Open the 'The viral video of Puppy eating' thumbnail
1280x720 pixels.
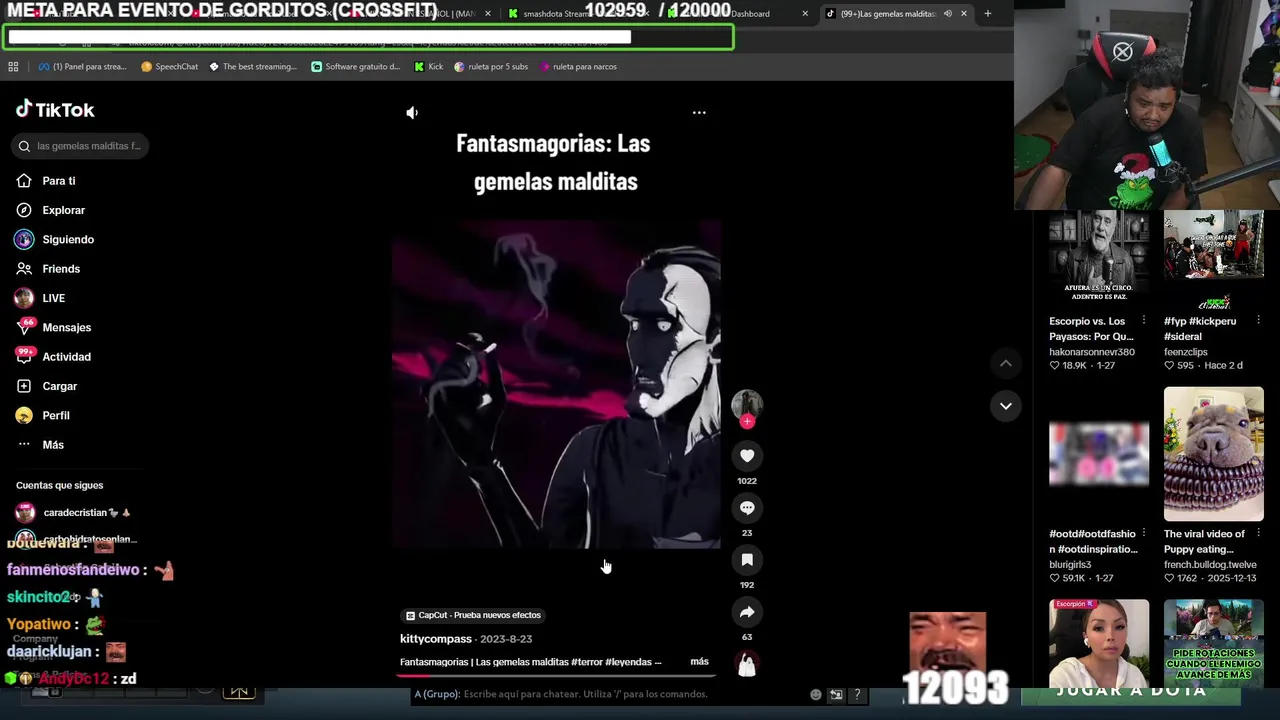point(1214,453)
